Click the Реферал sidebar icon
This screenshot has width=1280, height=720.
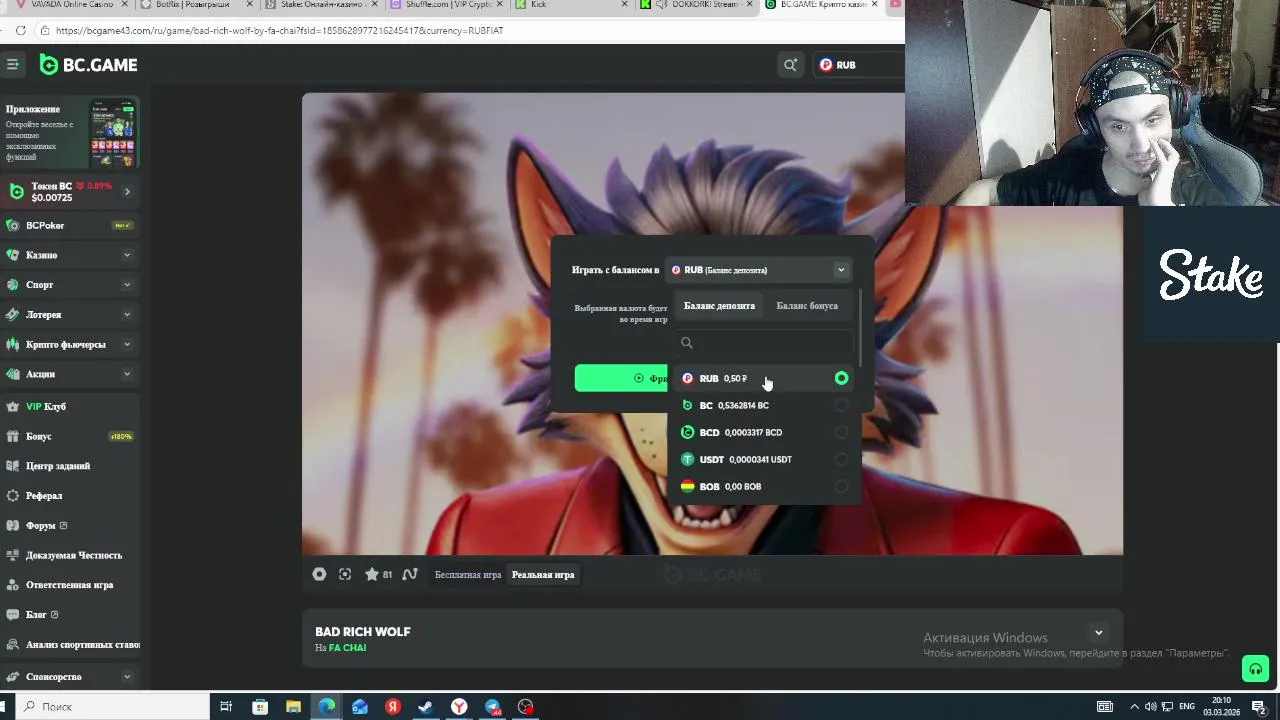pos(13,495)
